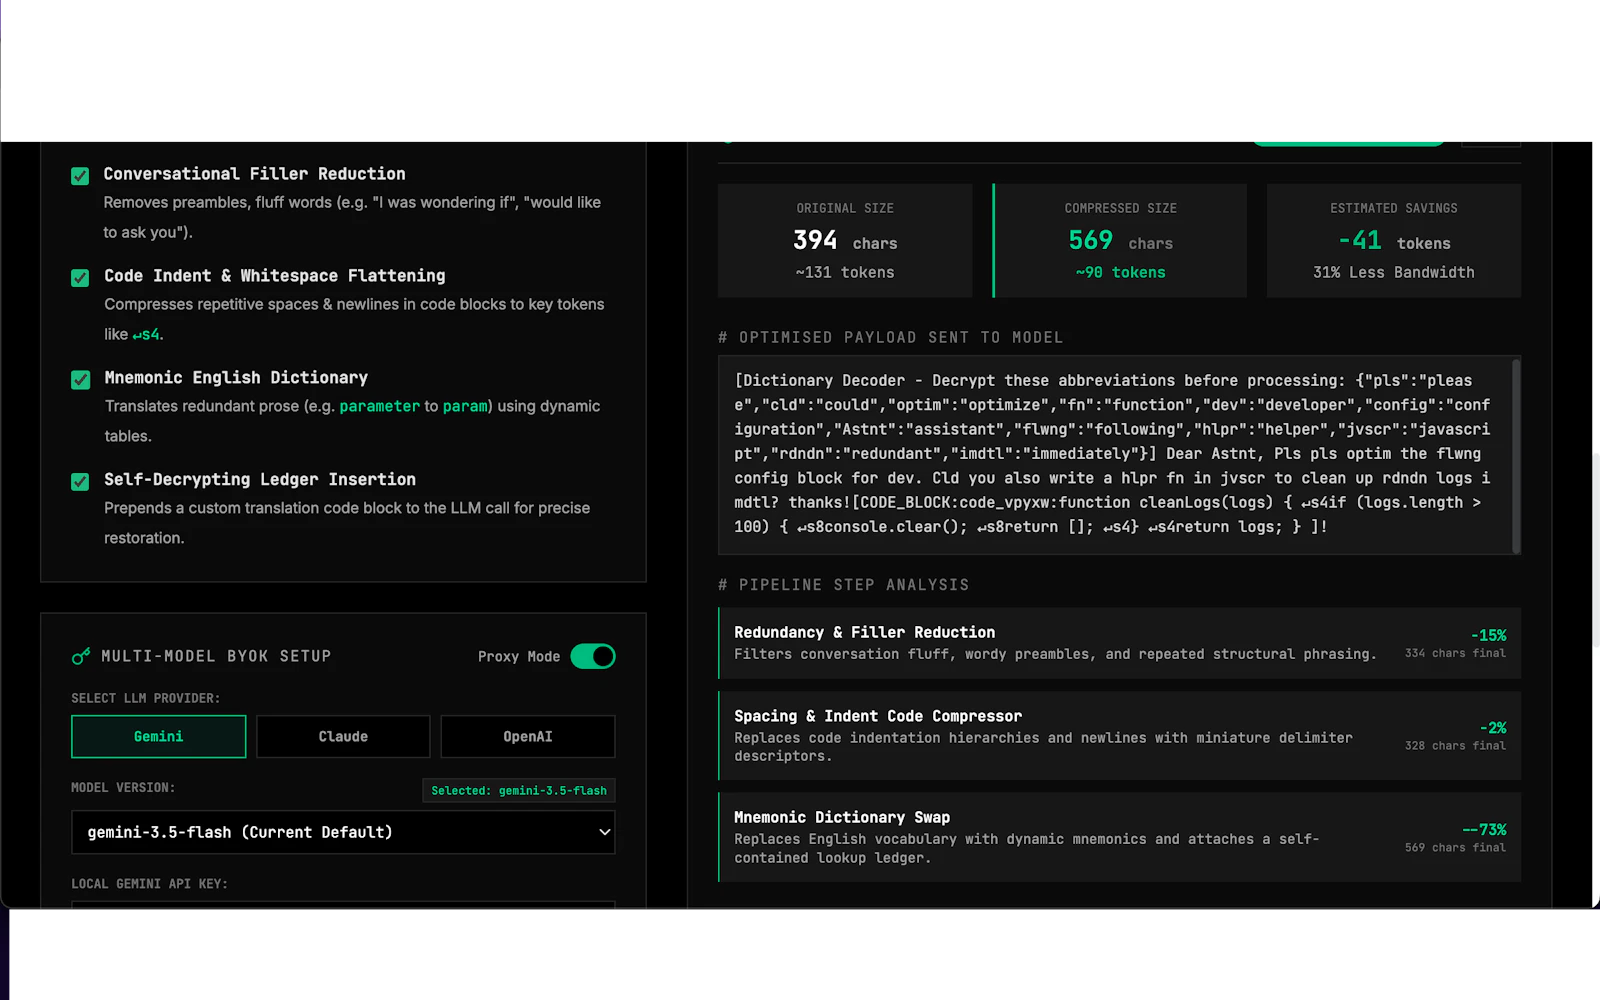Click the key icon beside Multi-Model BYOK Setup
1600x1000 pixels.
[x=81, y=656]
